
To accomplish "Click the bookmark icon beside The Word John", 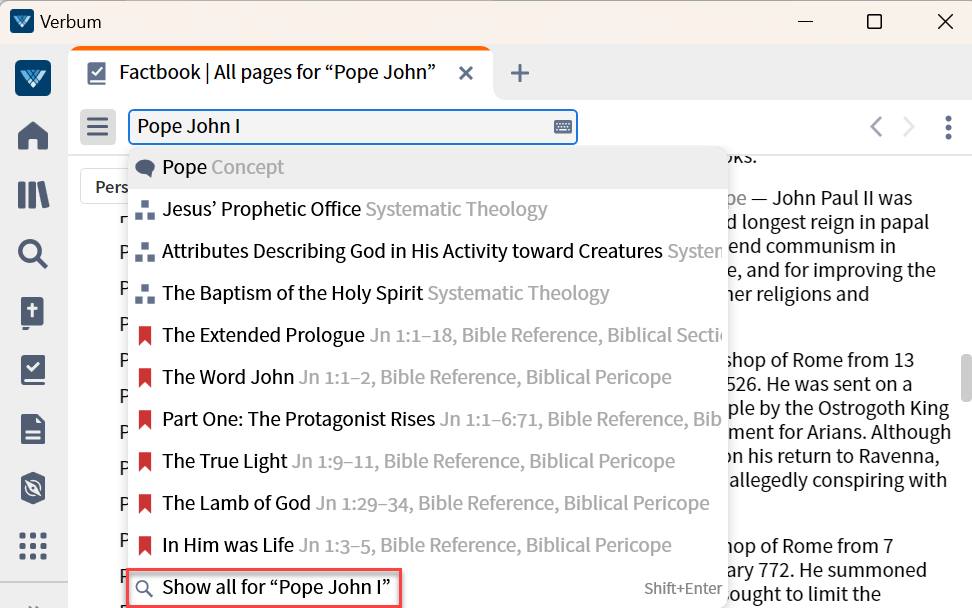I will click(145, 377).
